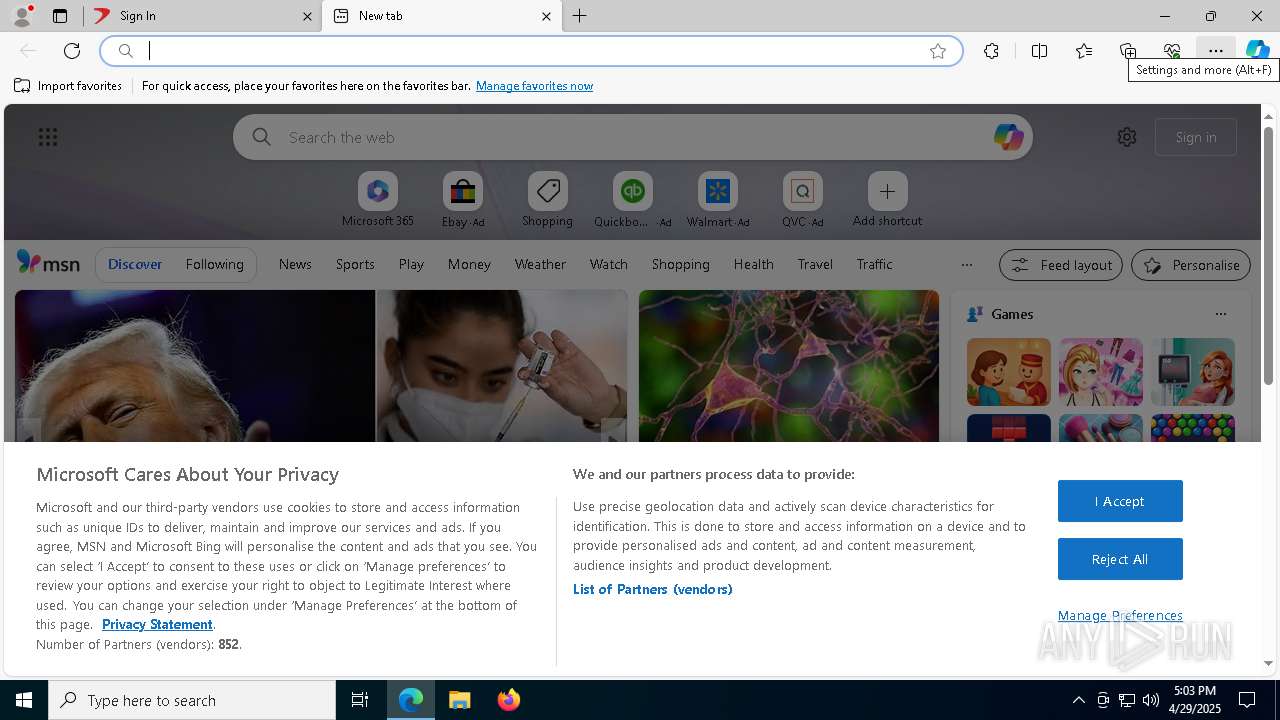
Task: Open Task View on taskbar
Action: 360,700
